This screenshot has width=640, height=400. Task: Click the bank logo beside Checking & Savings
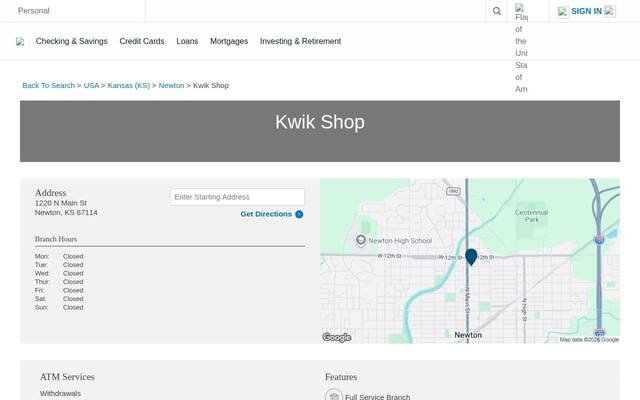coord(20,42)
